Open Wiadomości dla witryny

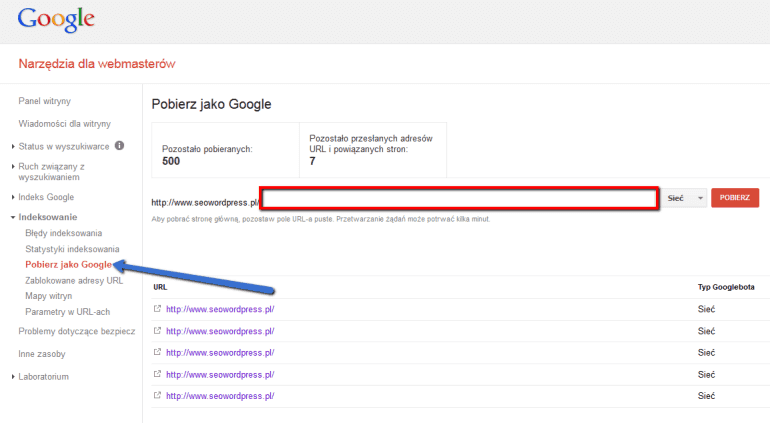coord(64,124)
